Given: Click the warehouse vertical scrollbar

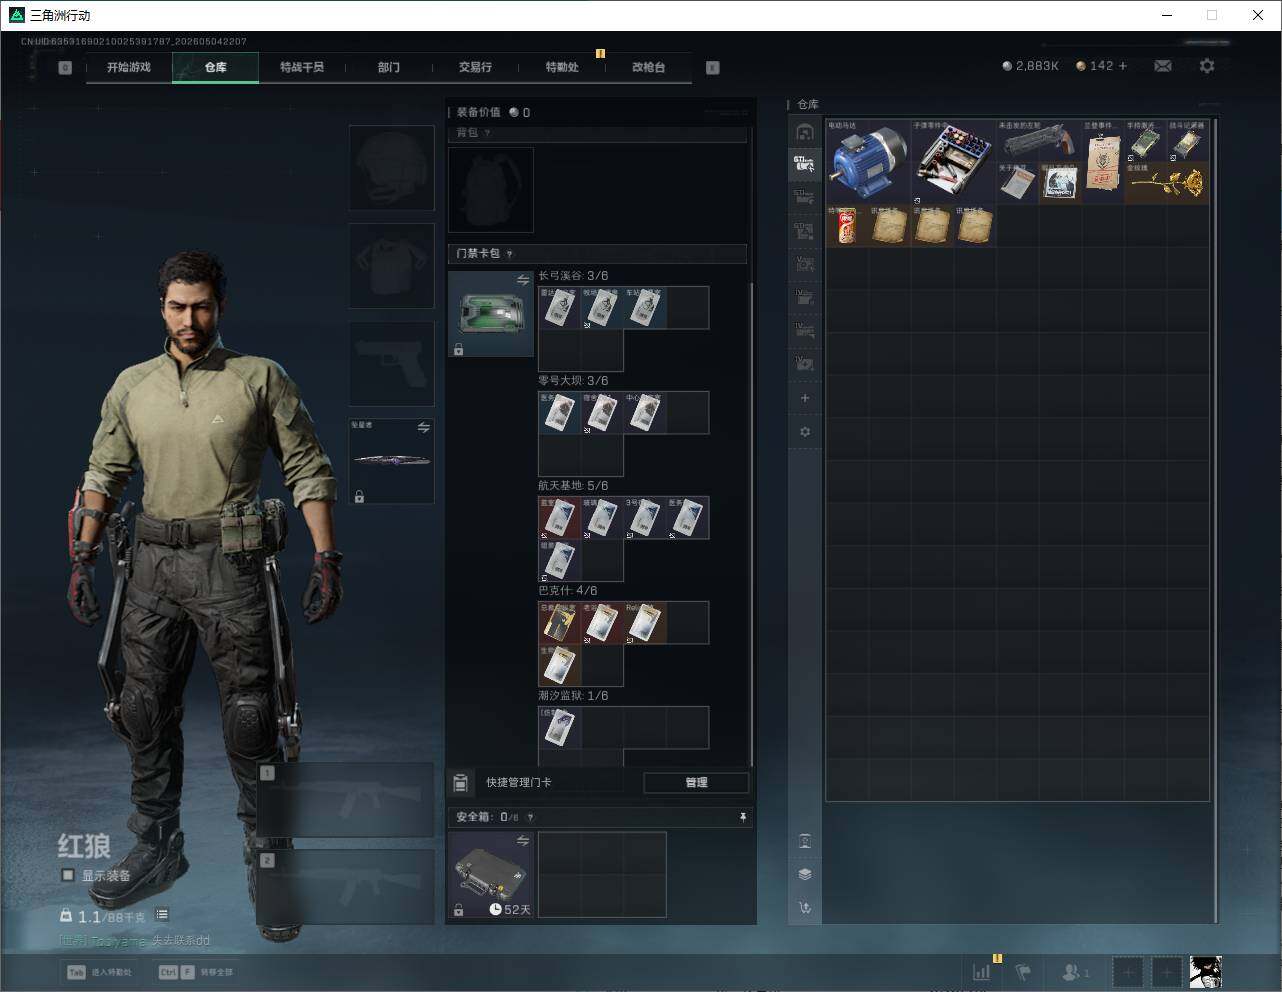Looking at the screenshot, I should point(1216,520).
